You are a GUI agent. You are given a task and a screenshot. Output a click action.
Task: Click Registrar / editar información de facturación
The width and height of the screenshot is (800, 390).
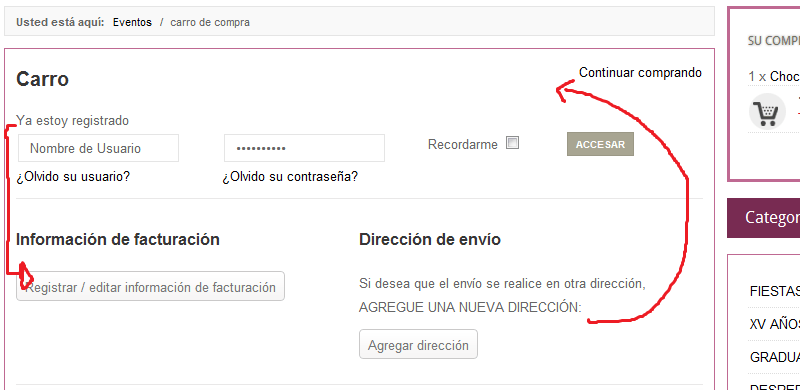pos(151,286)
